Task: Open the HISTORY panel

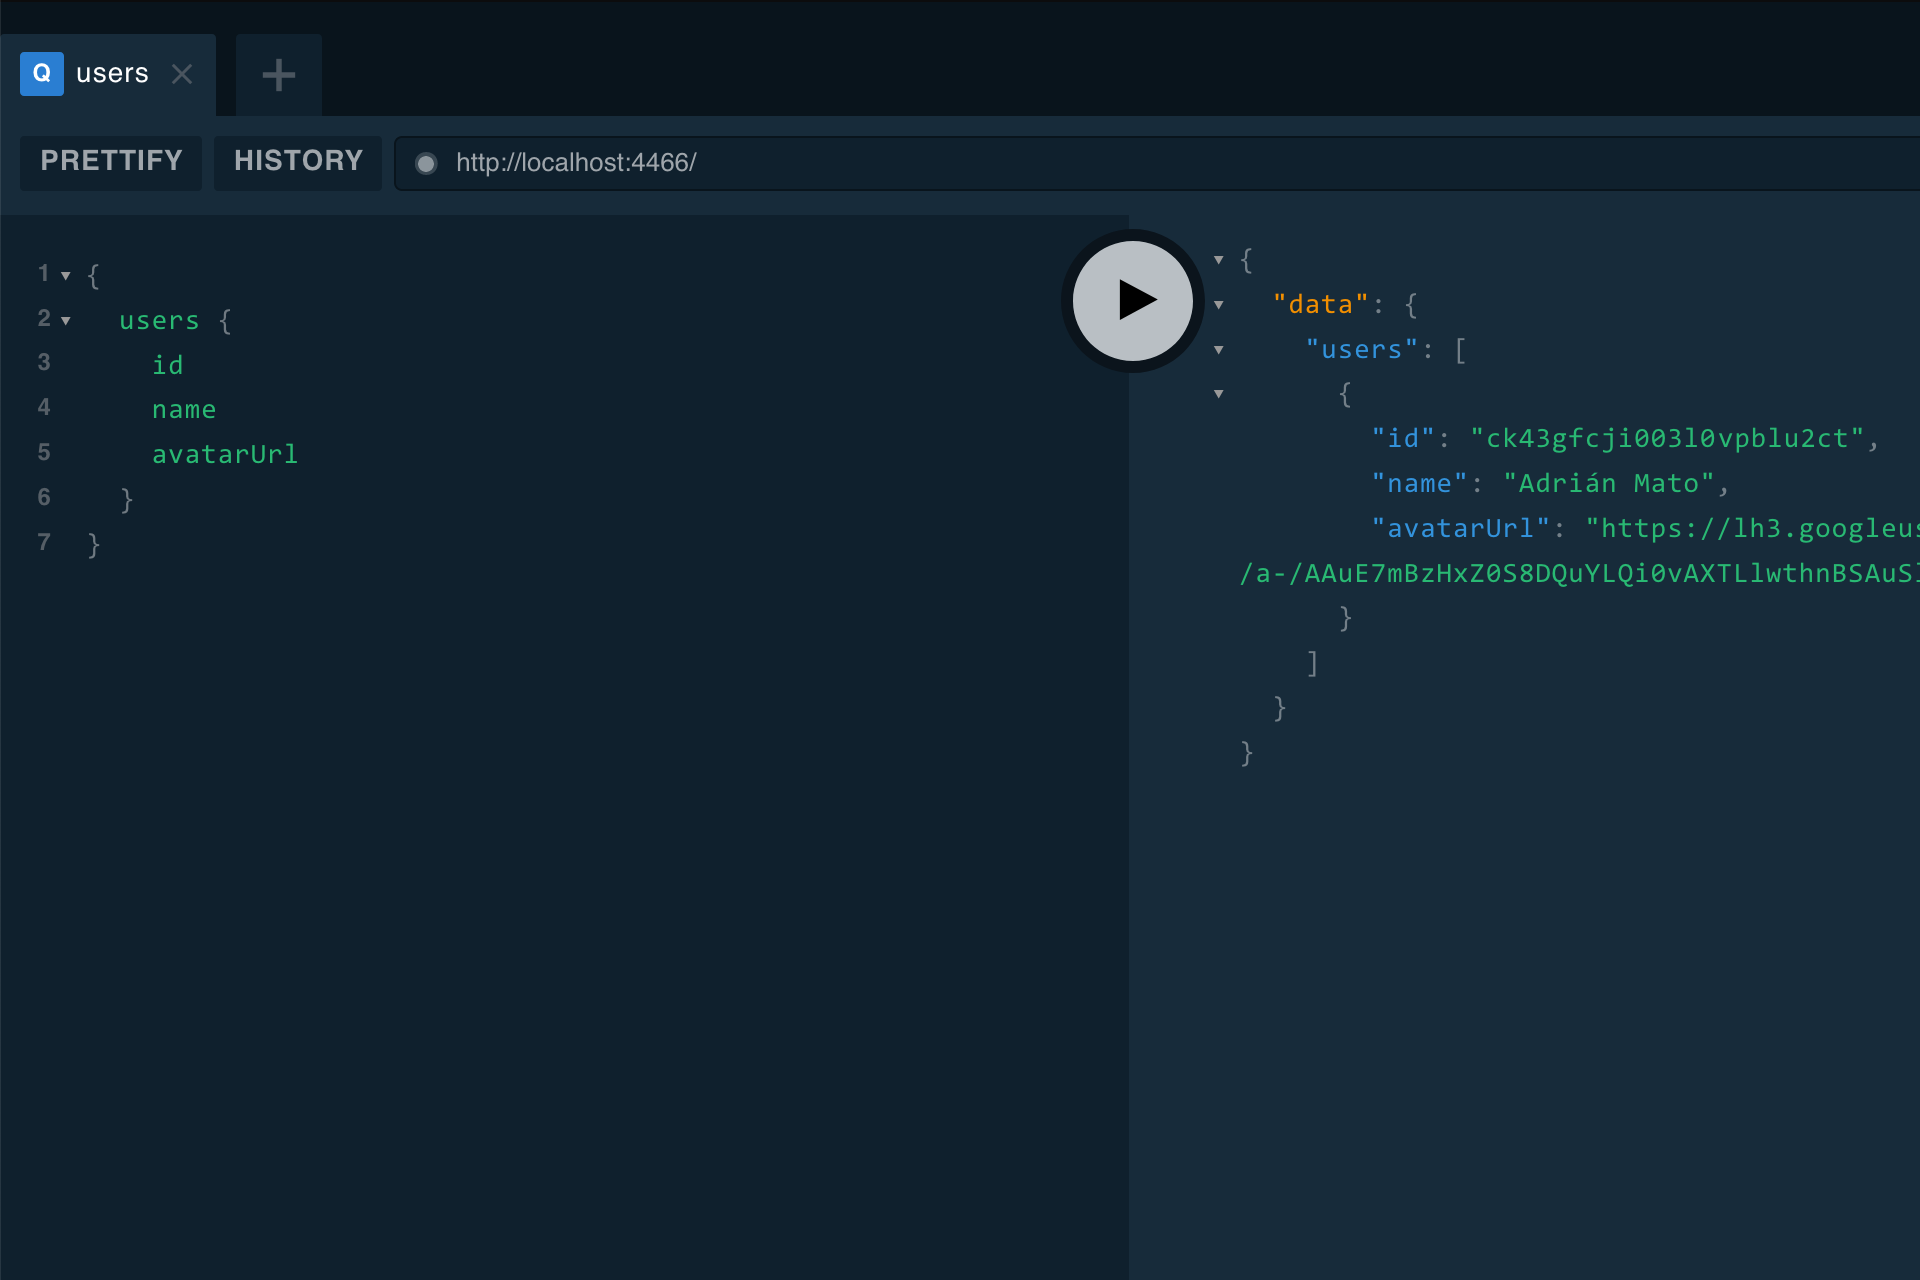Action: coord(298,161)
